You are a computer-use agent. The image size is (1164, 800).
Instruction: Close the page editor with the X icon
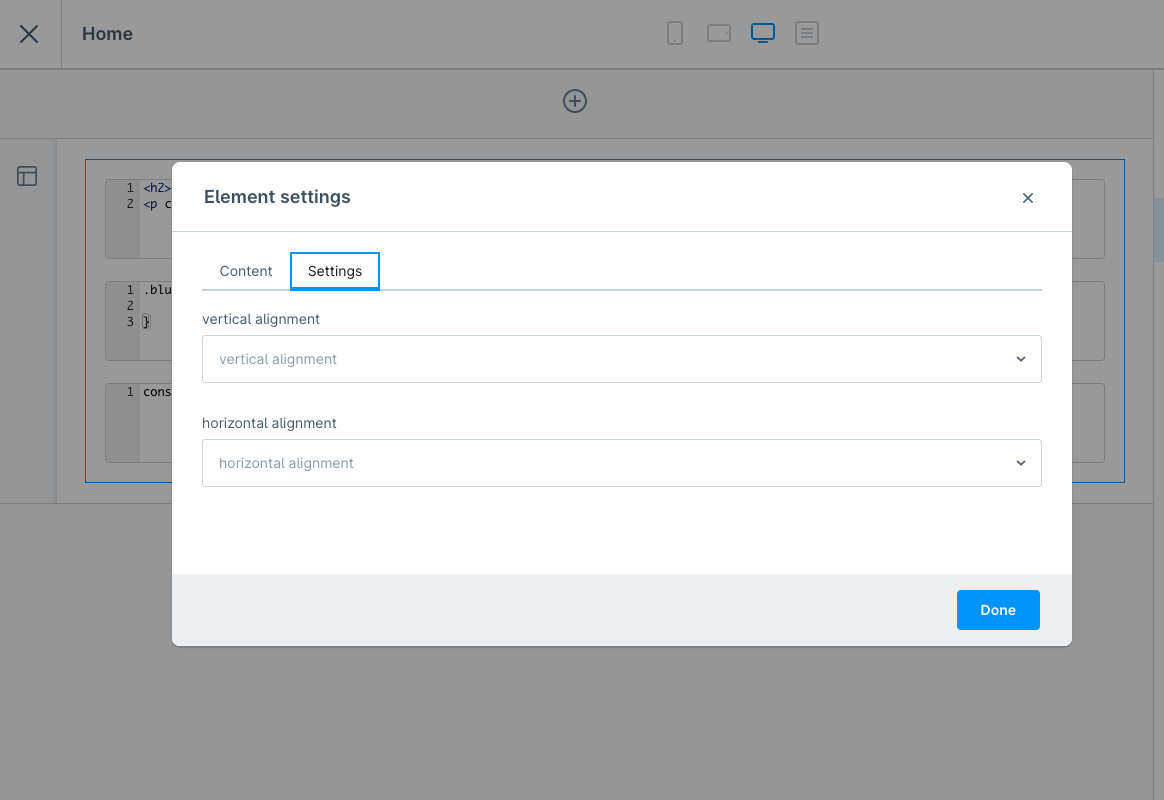click(x=29, y=34)
